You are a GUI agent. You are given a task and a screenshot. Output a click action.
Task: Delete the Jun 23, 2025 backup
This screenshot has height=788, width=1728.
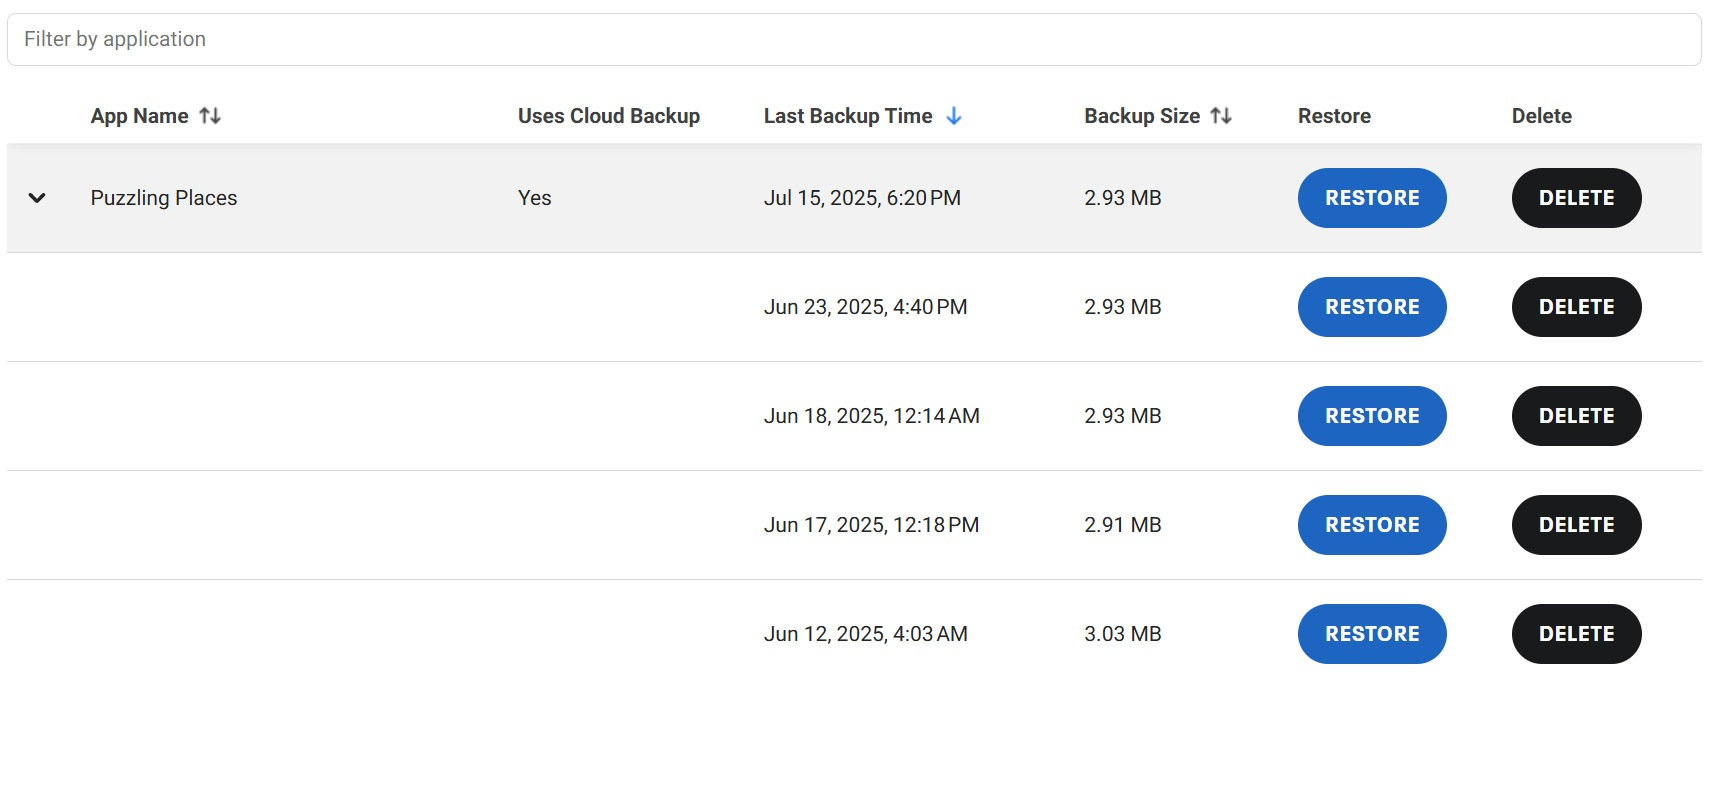point(1576,307)
